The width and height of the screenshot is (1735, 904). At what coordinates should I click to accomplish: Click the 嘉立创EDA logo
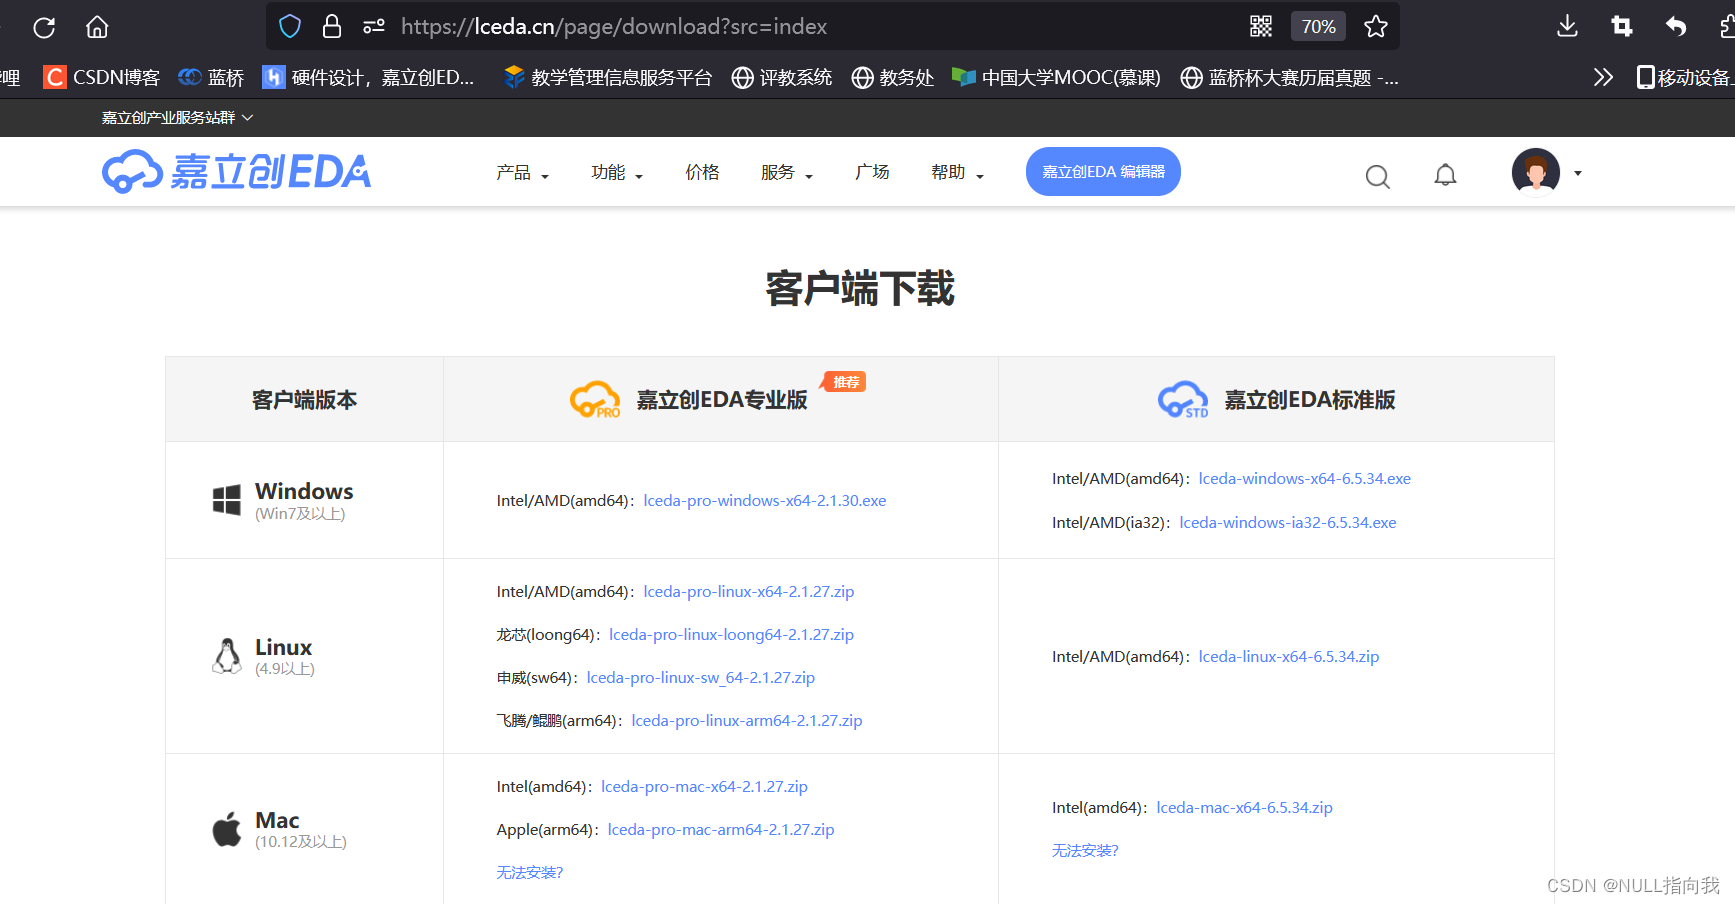pos(237,172)
